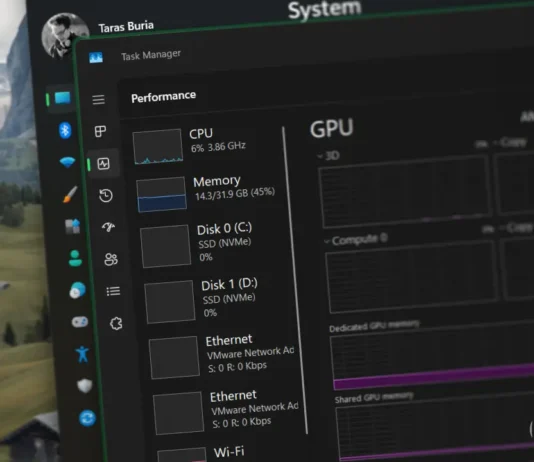Open Accessibility icon in Settings sidebar

(x=82, y=354)
